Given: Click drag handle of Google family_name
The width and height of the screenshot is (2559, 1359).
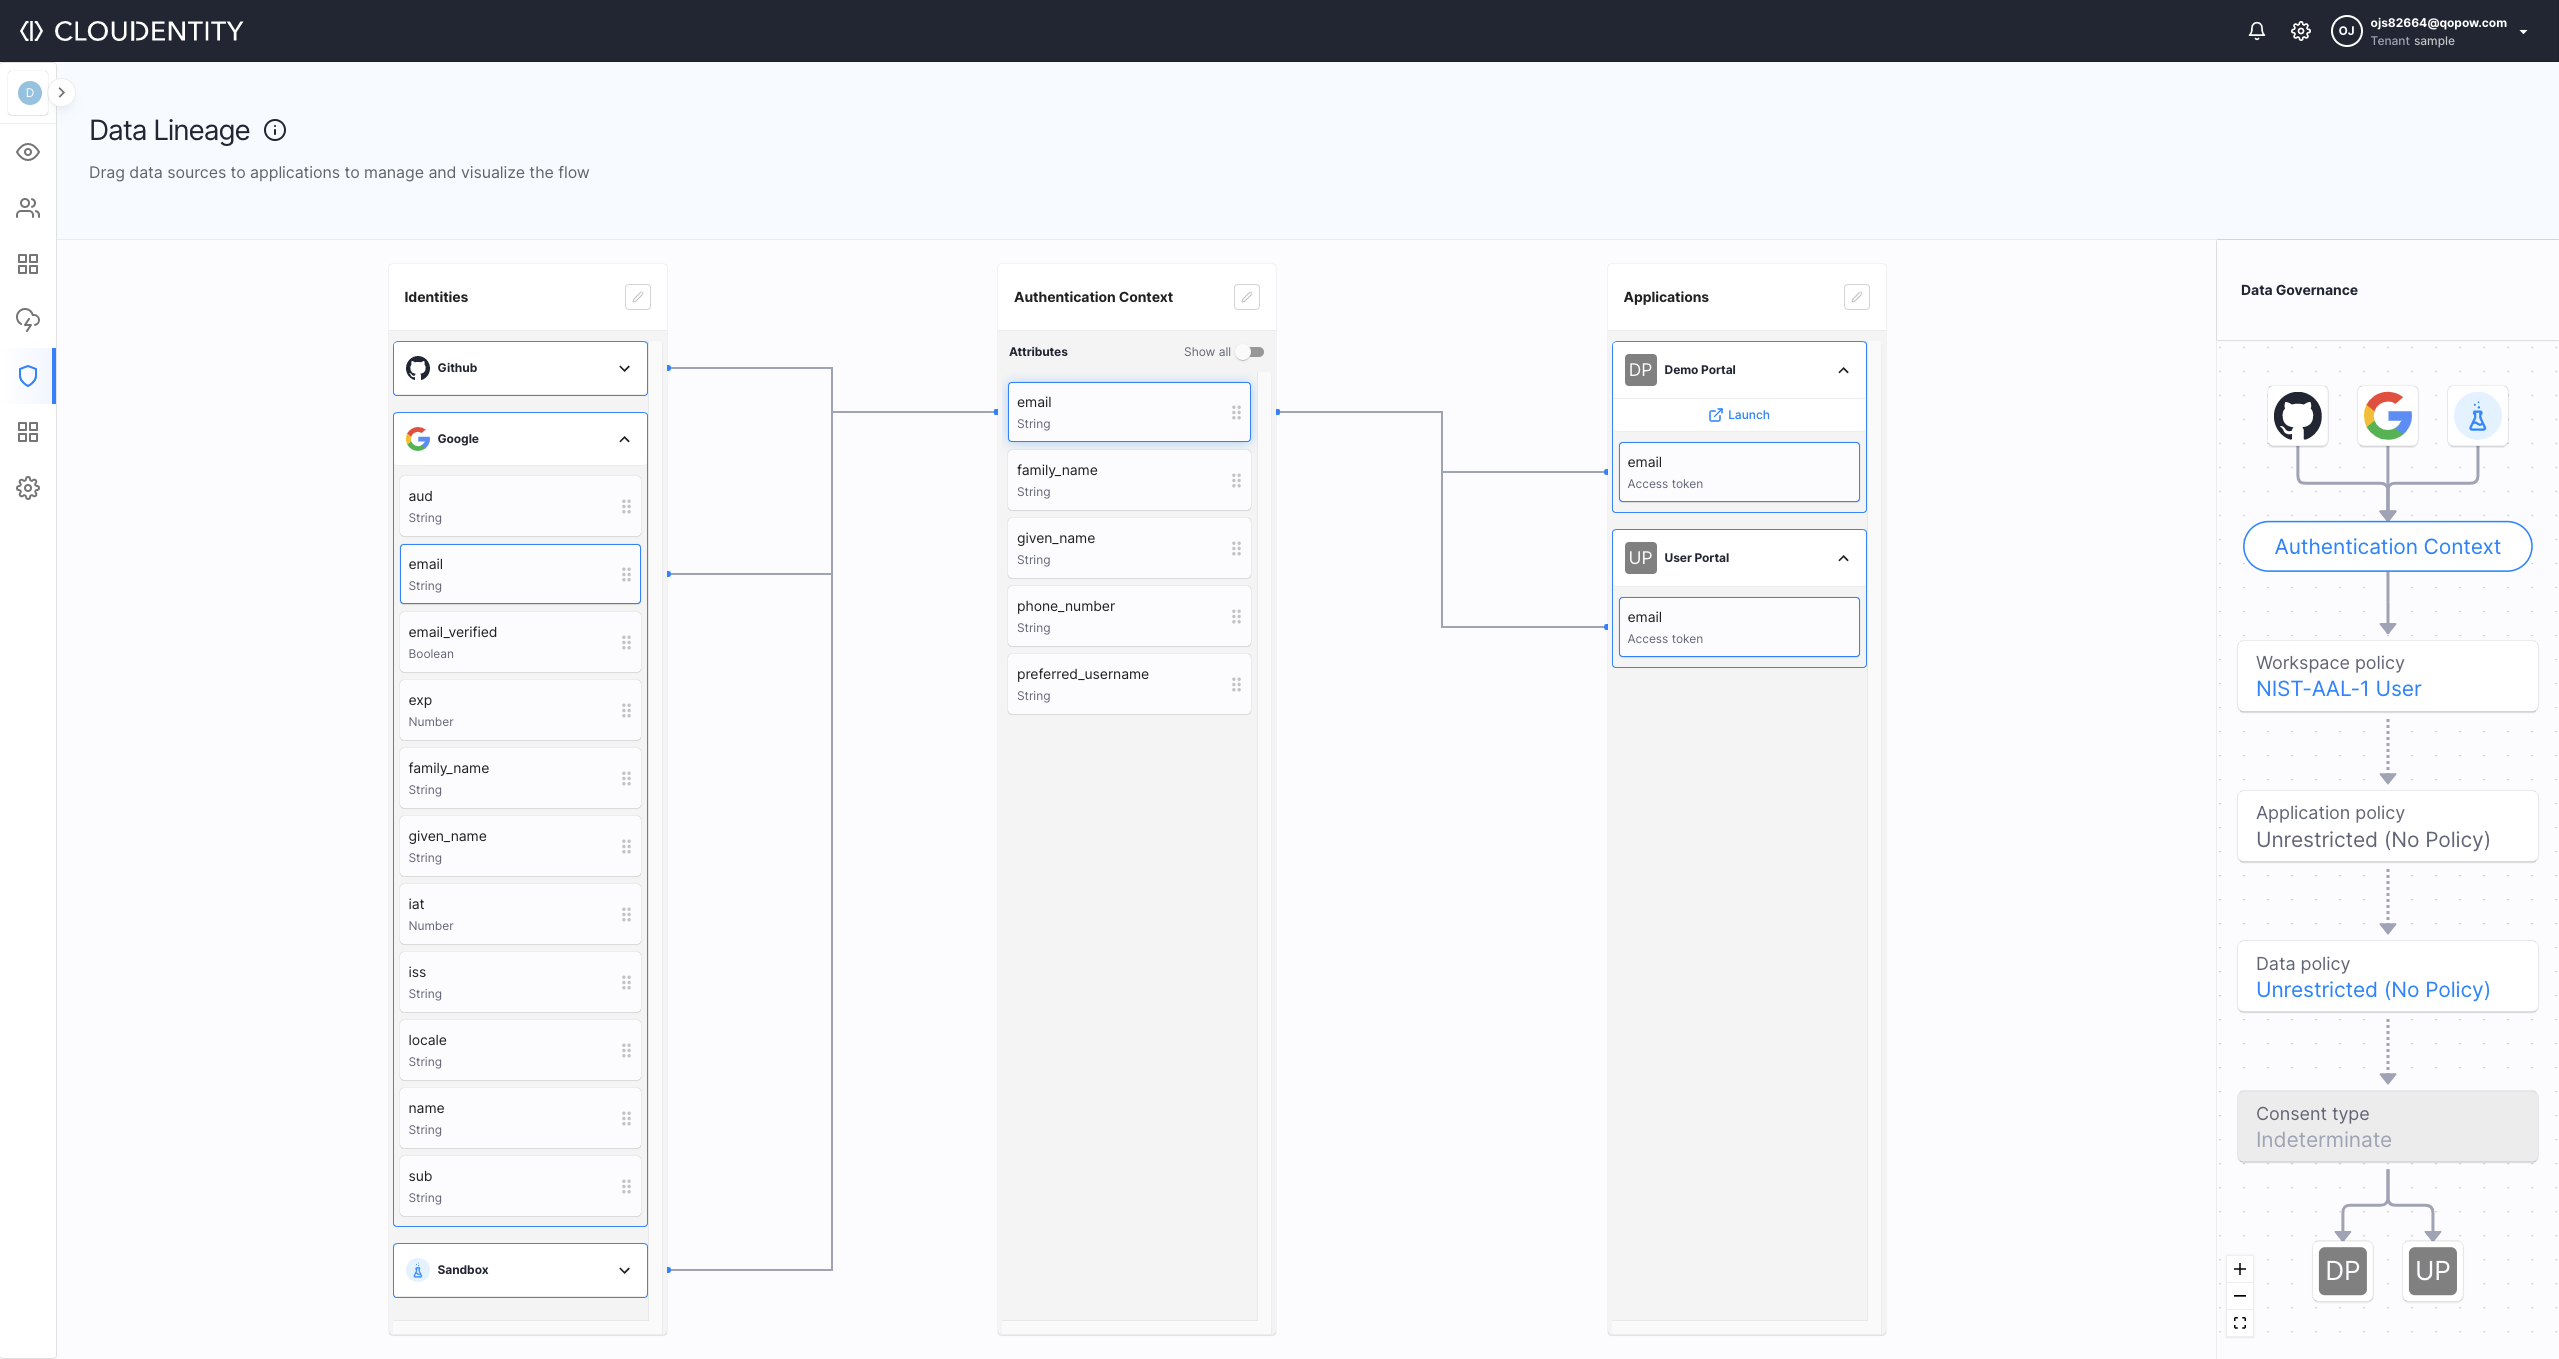Looking at the screenshot, I should [x=626, y=778].
